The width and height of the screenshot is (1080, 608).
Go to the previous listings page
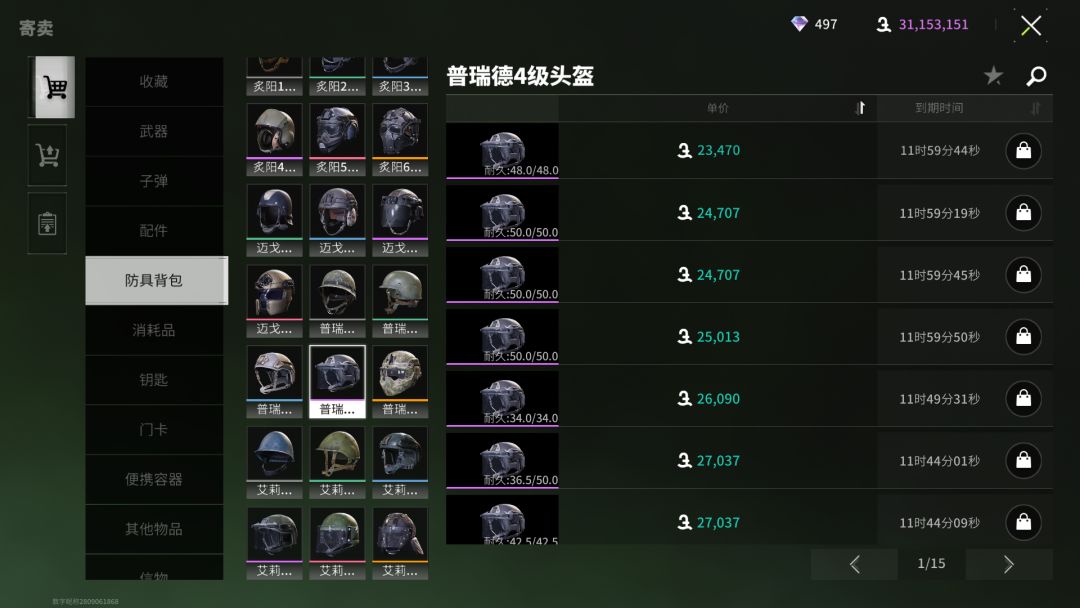coord(854,564)
